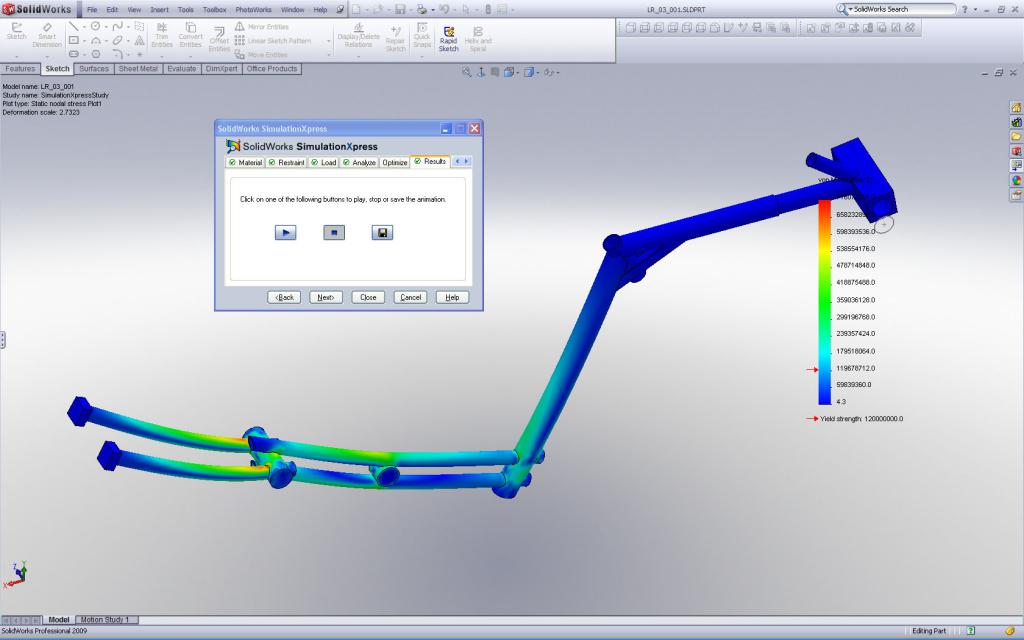1024x640 pixels.
Task: Open the File Explorer pane tab
Action: click(1016, 136)
